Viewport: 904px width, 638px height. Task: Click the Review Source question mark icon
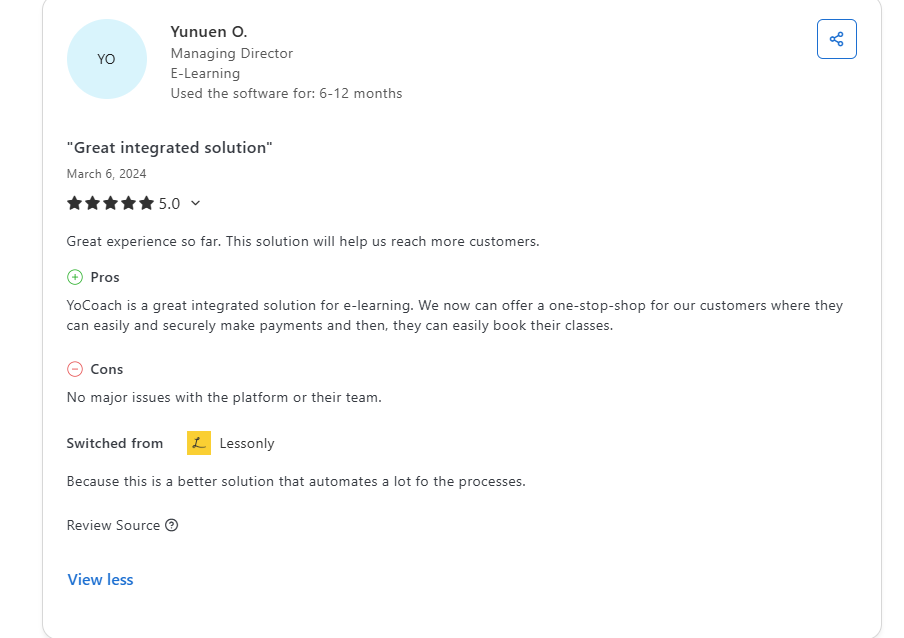(x=172, y=525)
